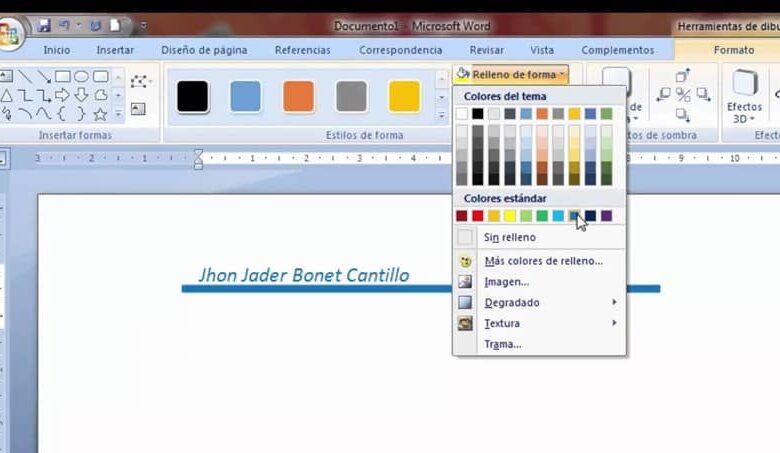Click the Redo icon in quick access toolbar
Screen dimensions: 780x453
pyautogui.click(x=96, y=25)
